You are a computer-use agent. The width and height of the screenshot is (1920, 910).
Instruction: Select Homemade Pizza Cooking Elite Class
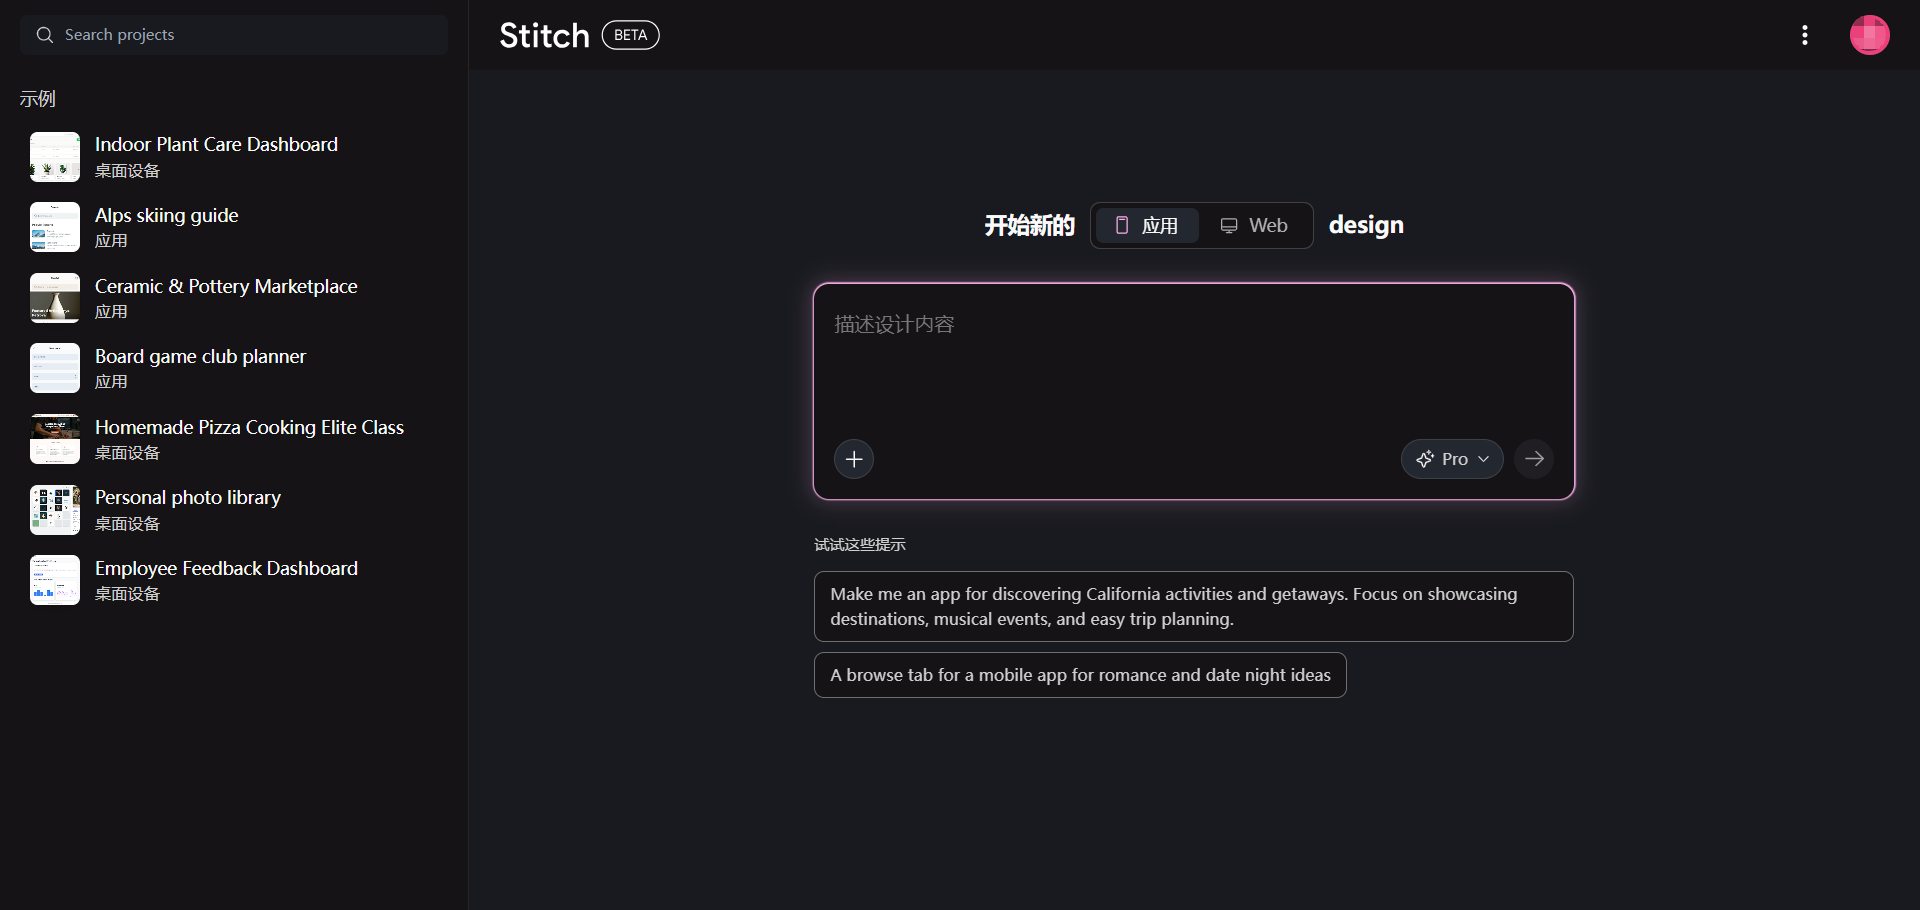point(249,428)
